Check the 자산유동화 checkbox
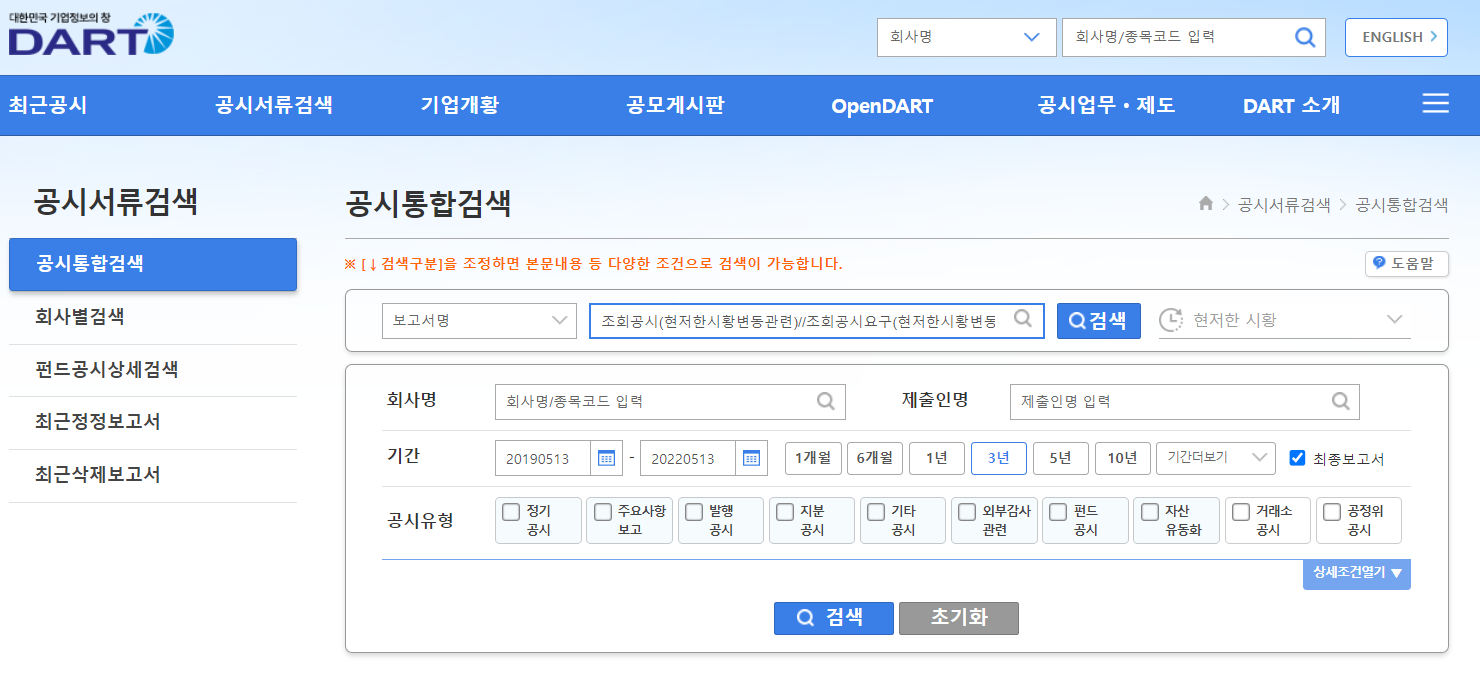Image resolution: width=1480 pixels, height=674 pixels. pyautogui.click(x=1150, y=512)
